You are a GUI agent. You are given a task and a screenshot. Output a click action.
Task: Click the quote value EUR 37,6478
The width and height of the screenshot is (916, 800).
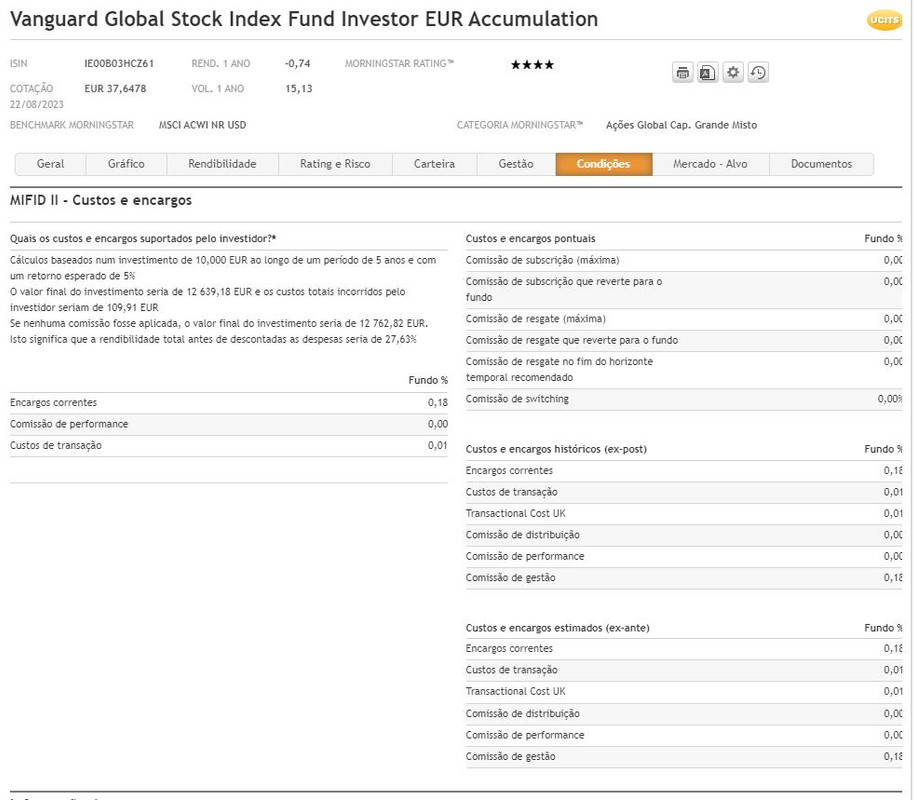[115, 89]
